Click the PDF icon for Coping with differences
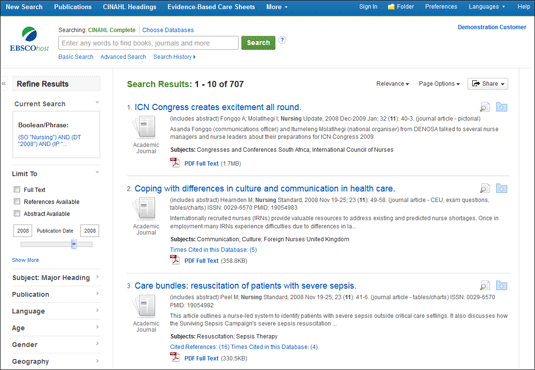This screenshot has width=535, height=370. coord(175,260)
